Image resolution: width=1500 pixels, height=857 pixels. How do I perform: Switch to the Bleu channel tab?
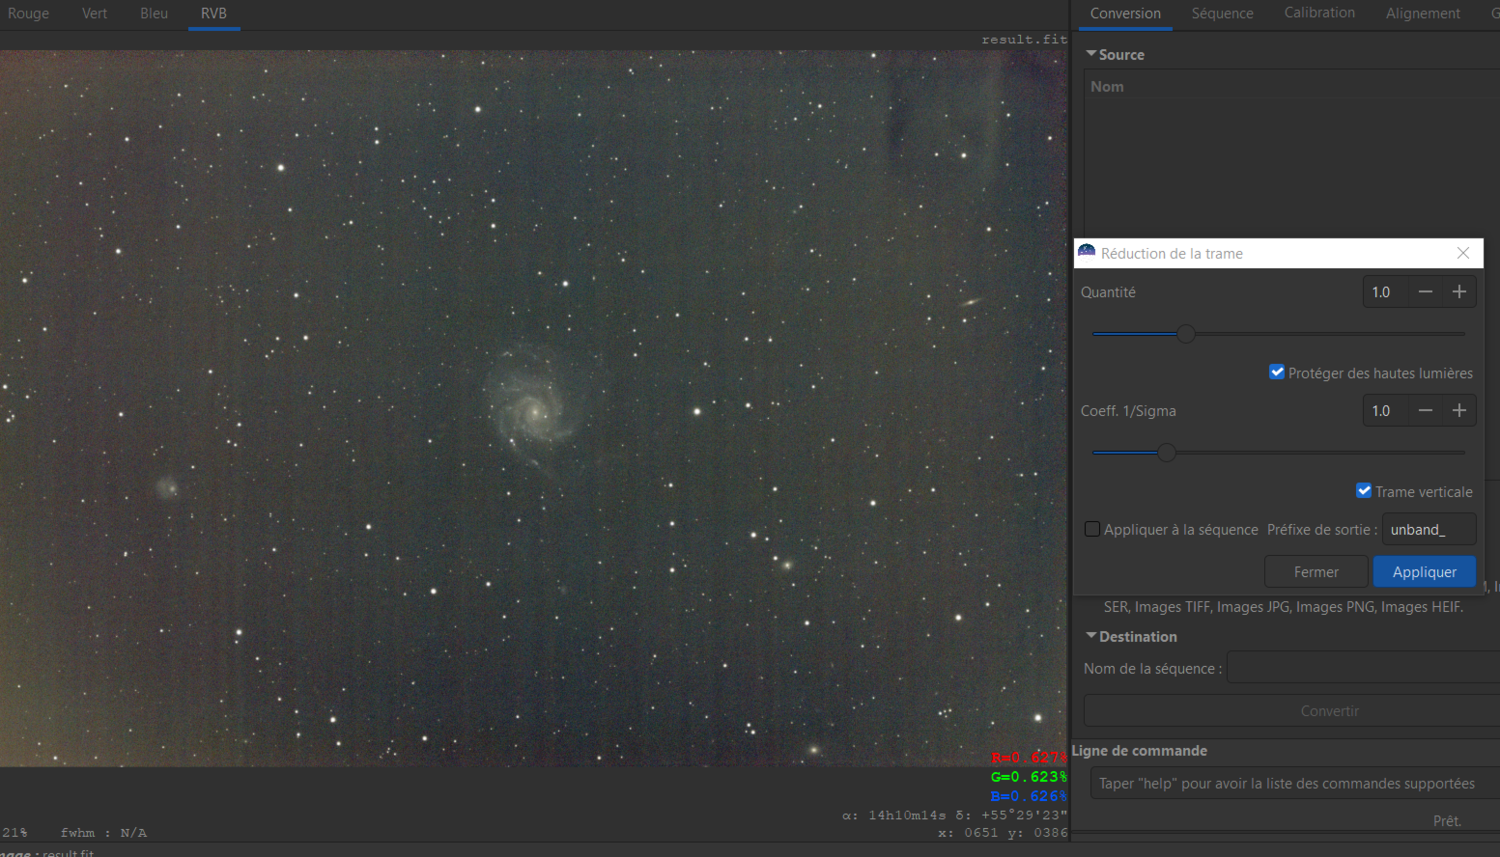(x=154, y=14)
